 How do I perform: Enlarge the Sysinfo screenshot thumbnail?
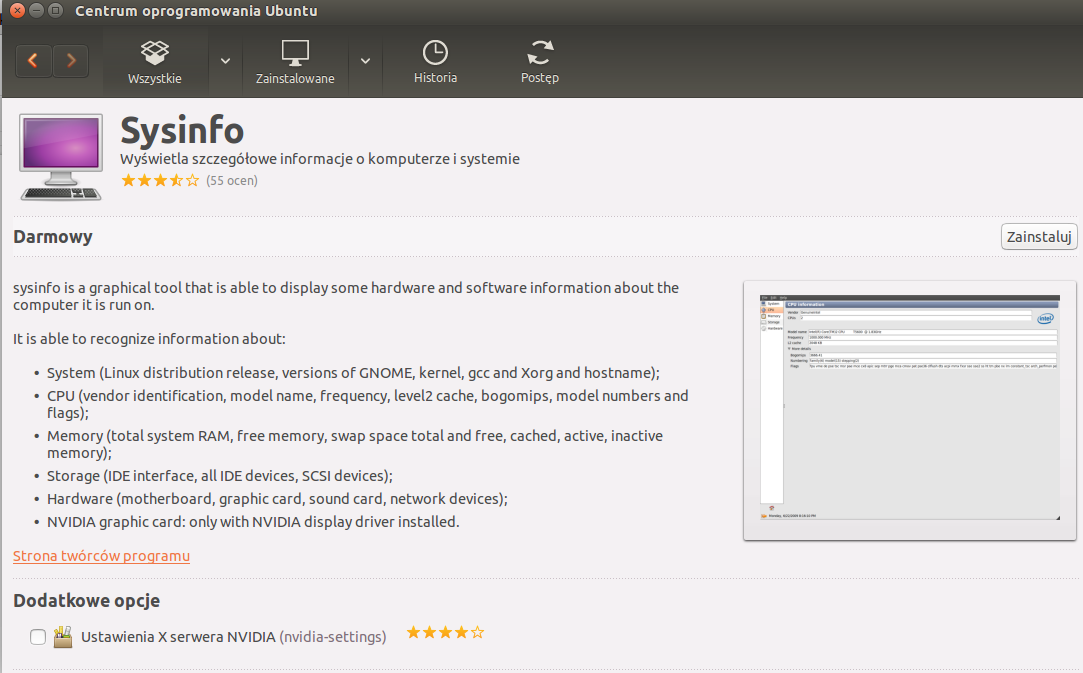coord(910,410)
